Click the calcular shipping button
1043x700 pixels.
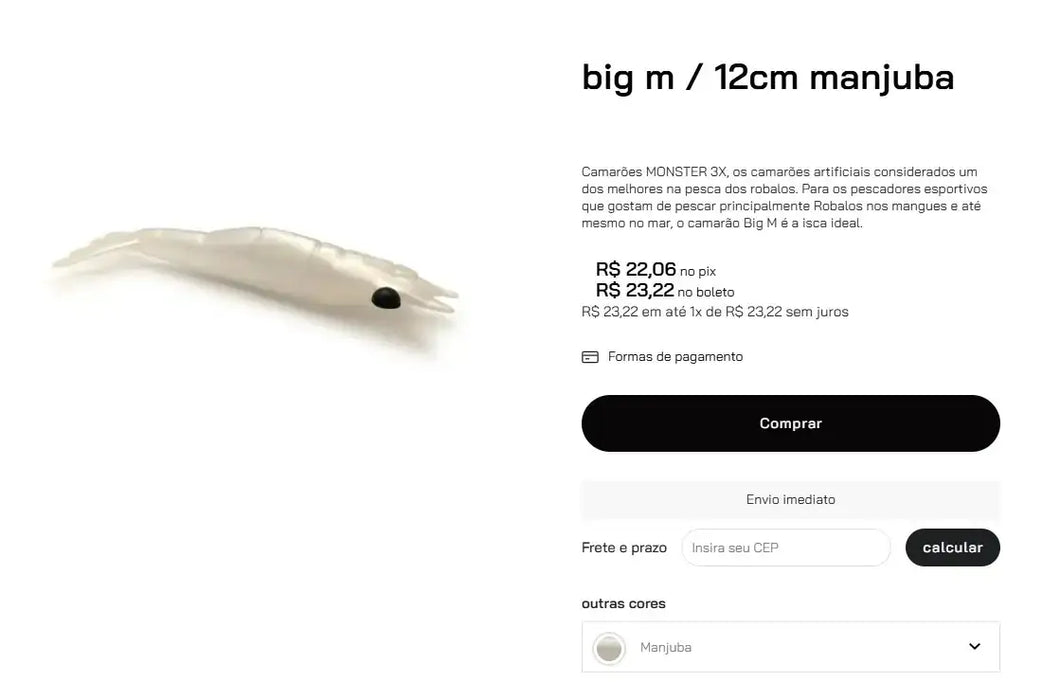coord(952,548)
